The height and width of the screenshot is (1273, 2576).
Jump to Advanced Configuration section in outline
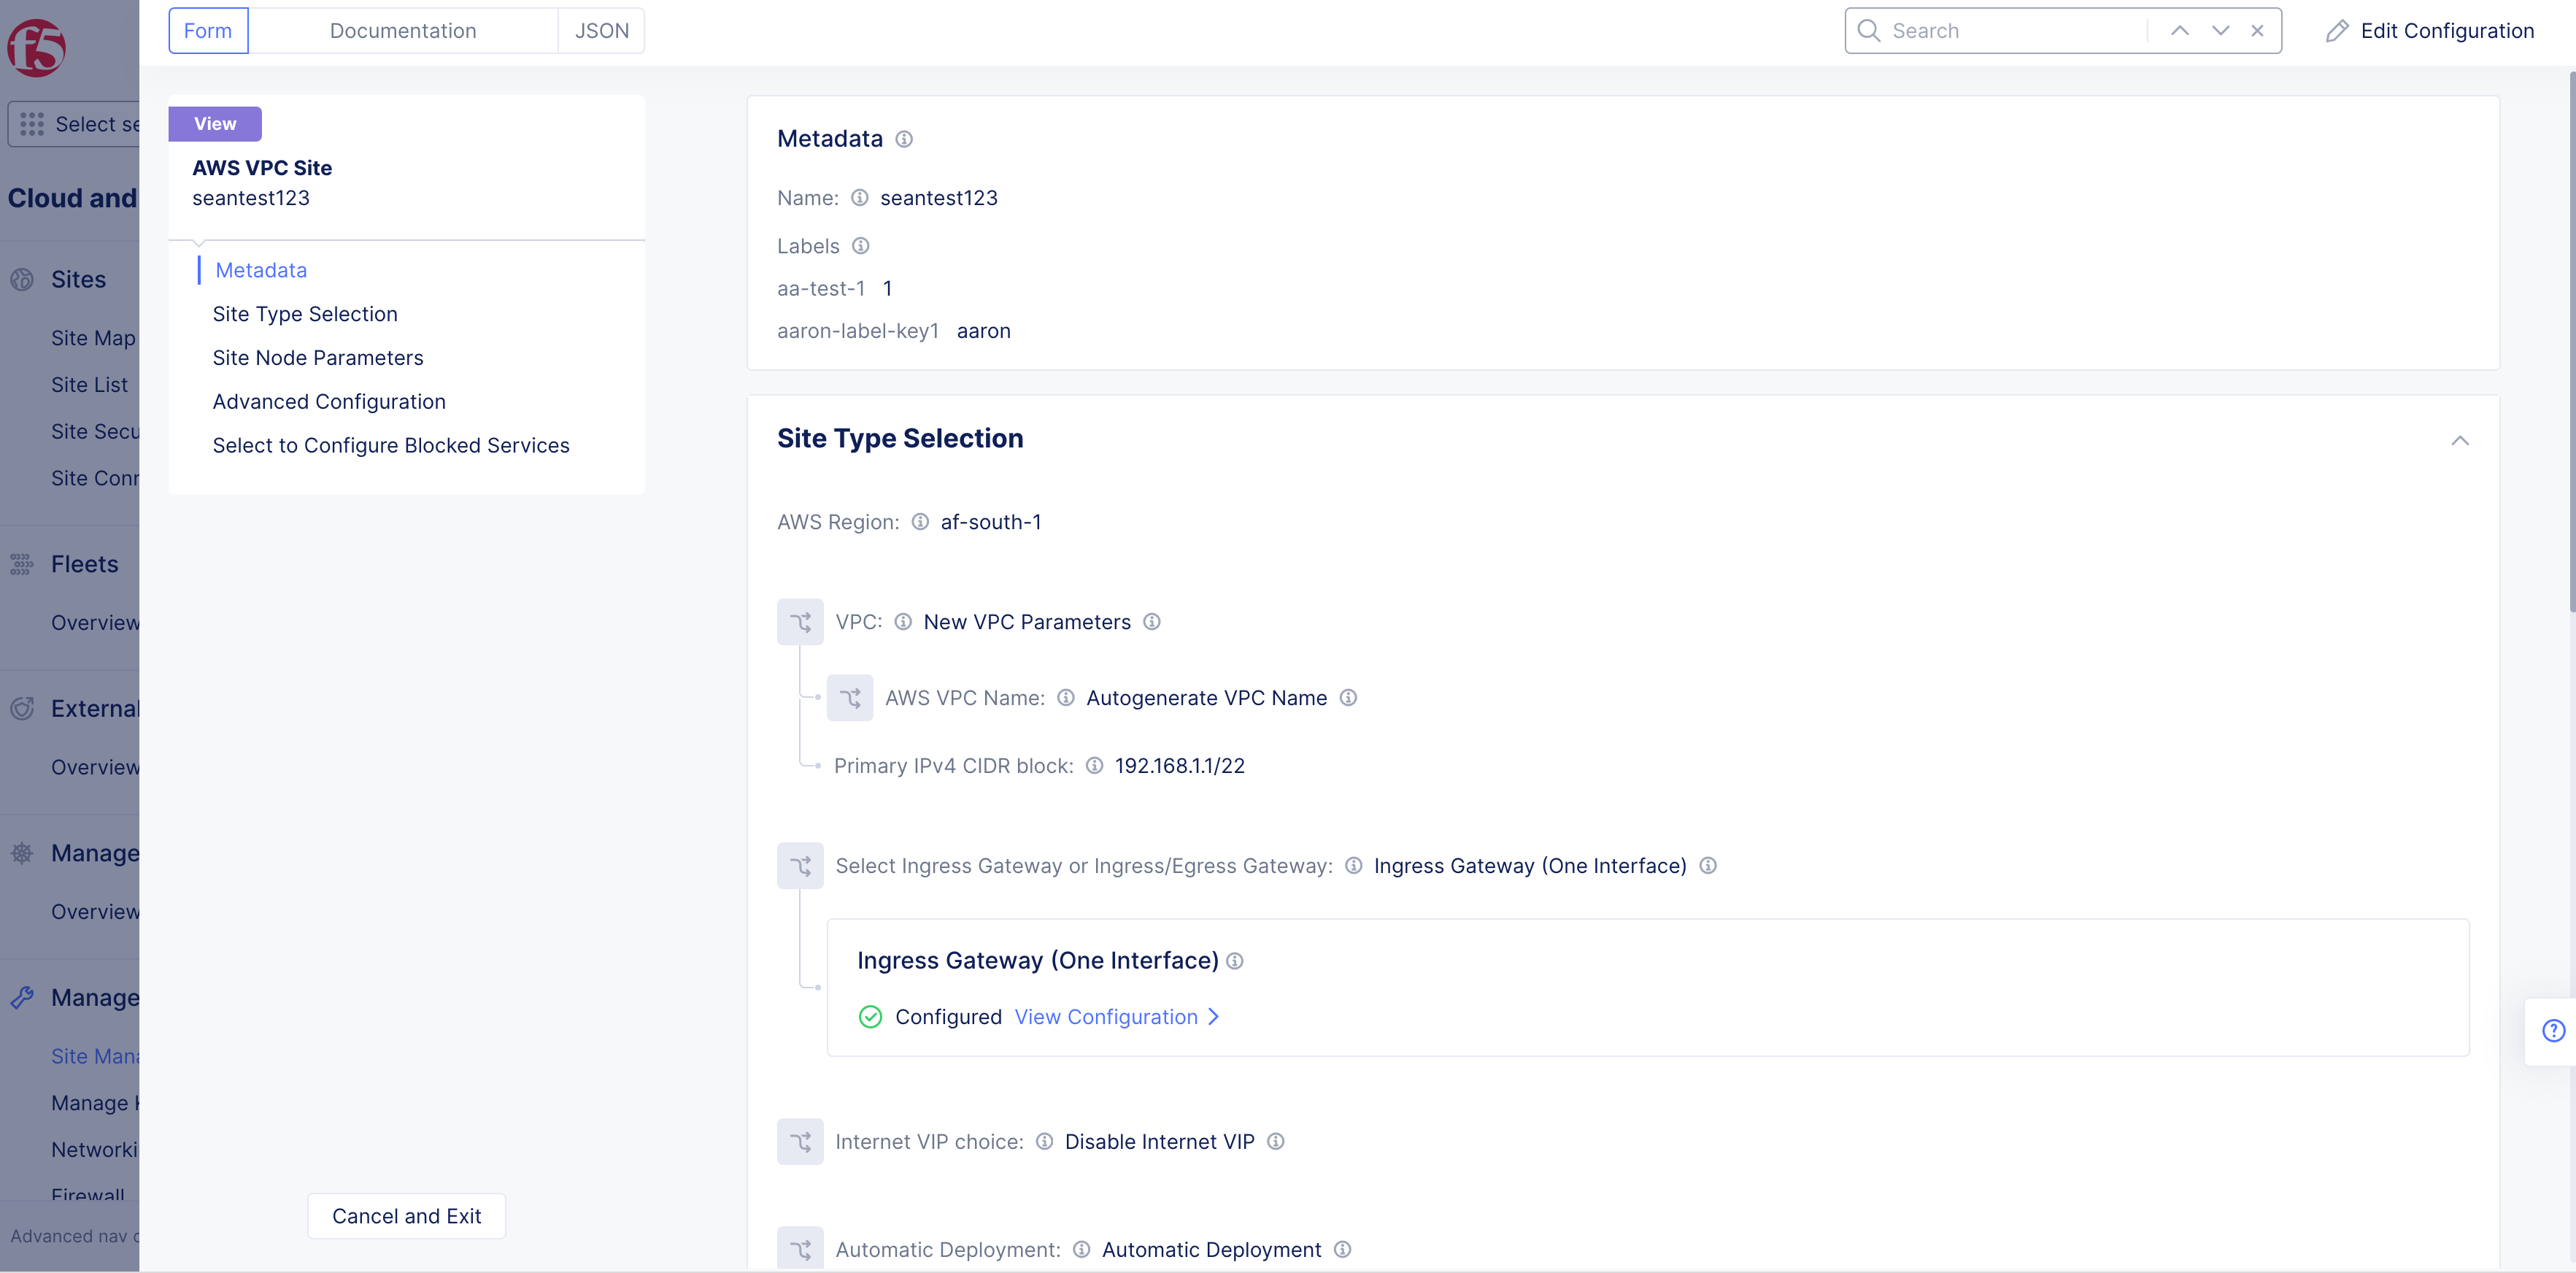(x=328, y=402)
